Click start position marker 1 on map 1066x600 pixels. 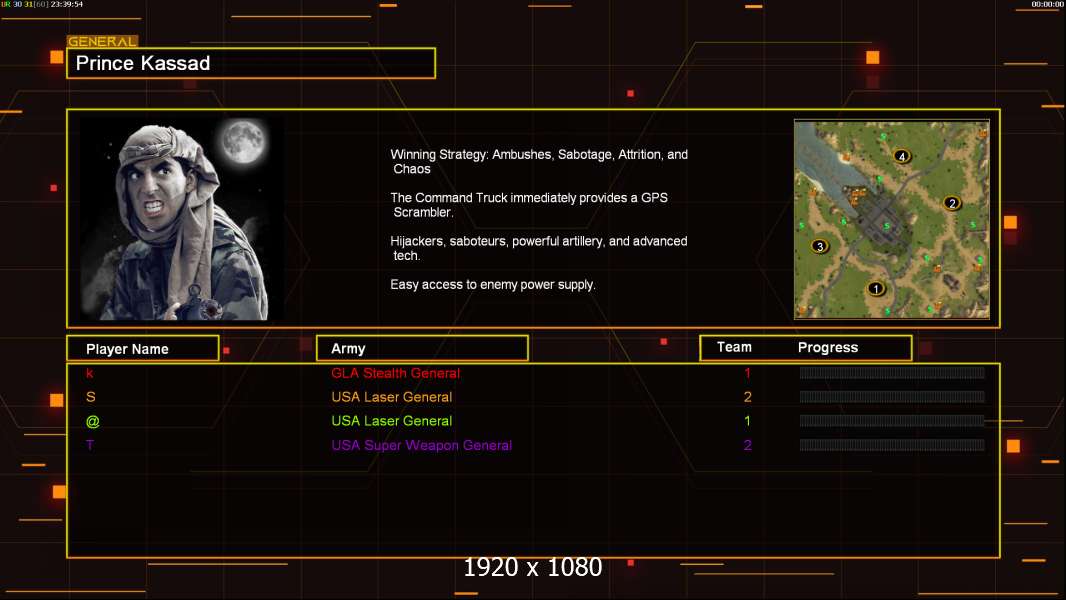[876, 289]
